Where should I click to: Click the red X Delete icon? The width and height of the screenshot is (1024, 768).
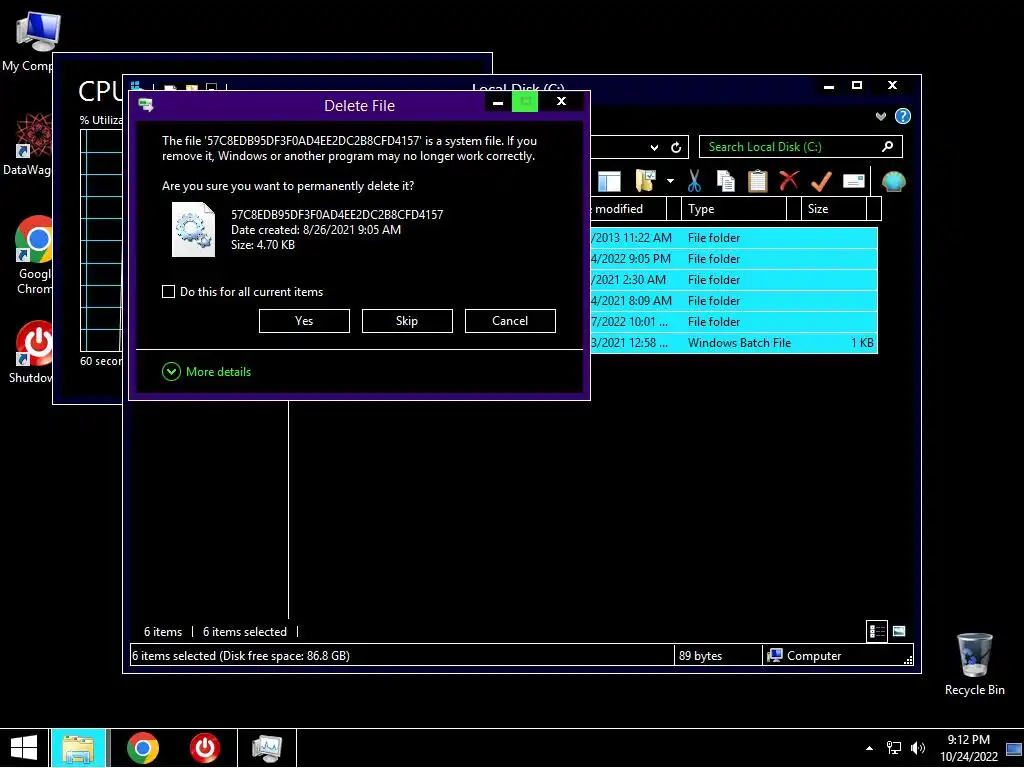[x=789, y=180]
